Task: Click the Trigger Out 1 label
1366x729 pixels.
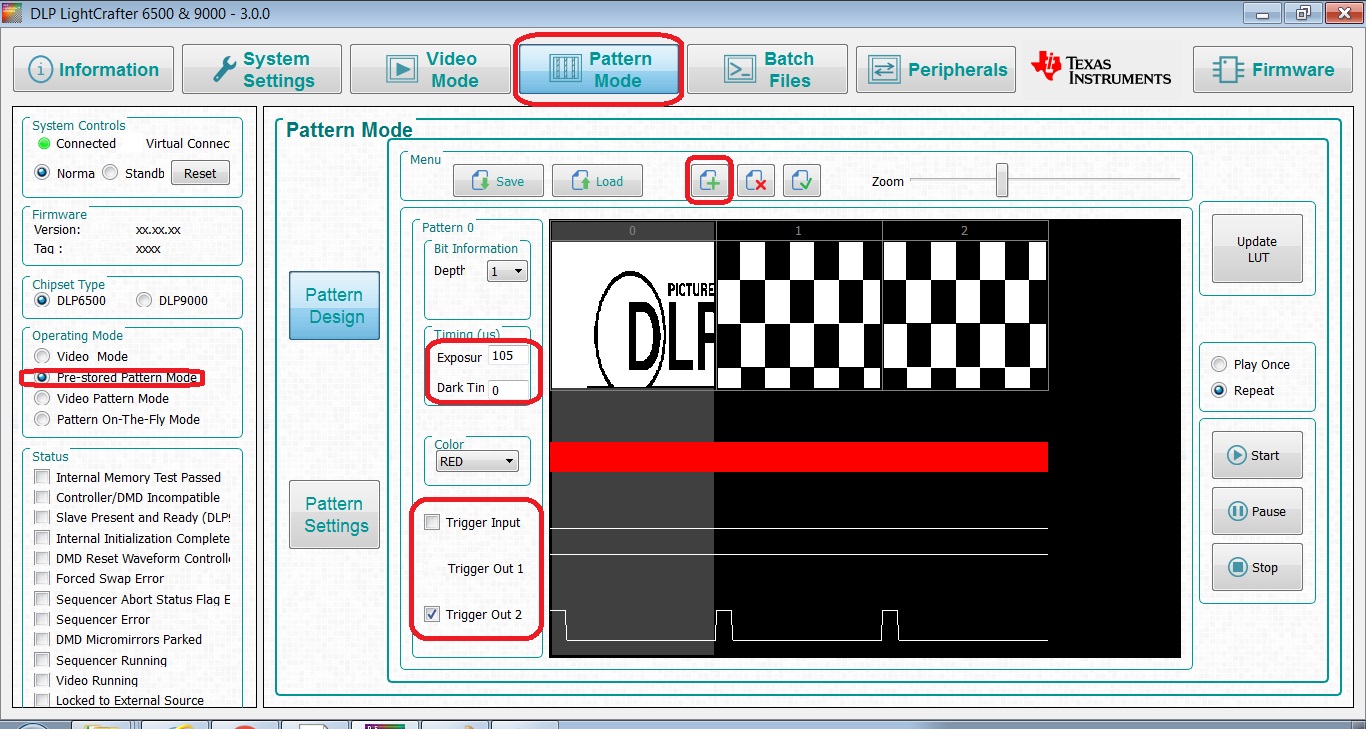Action: 485,568
